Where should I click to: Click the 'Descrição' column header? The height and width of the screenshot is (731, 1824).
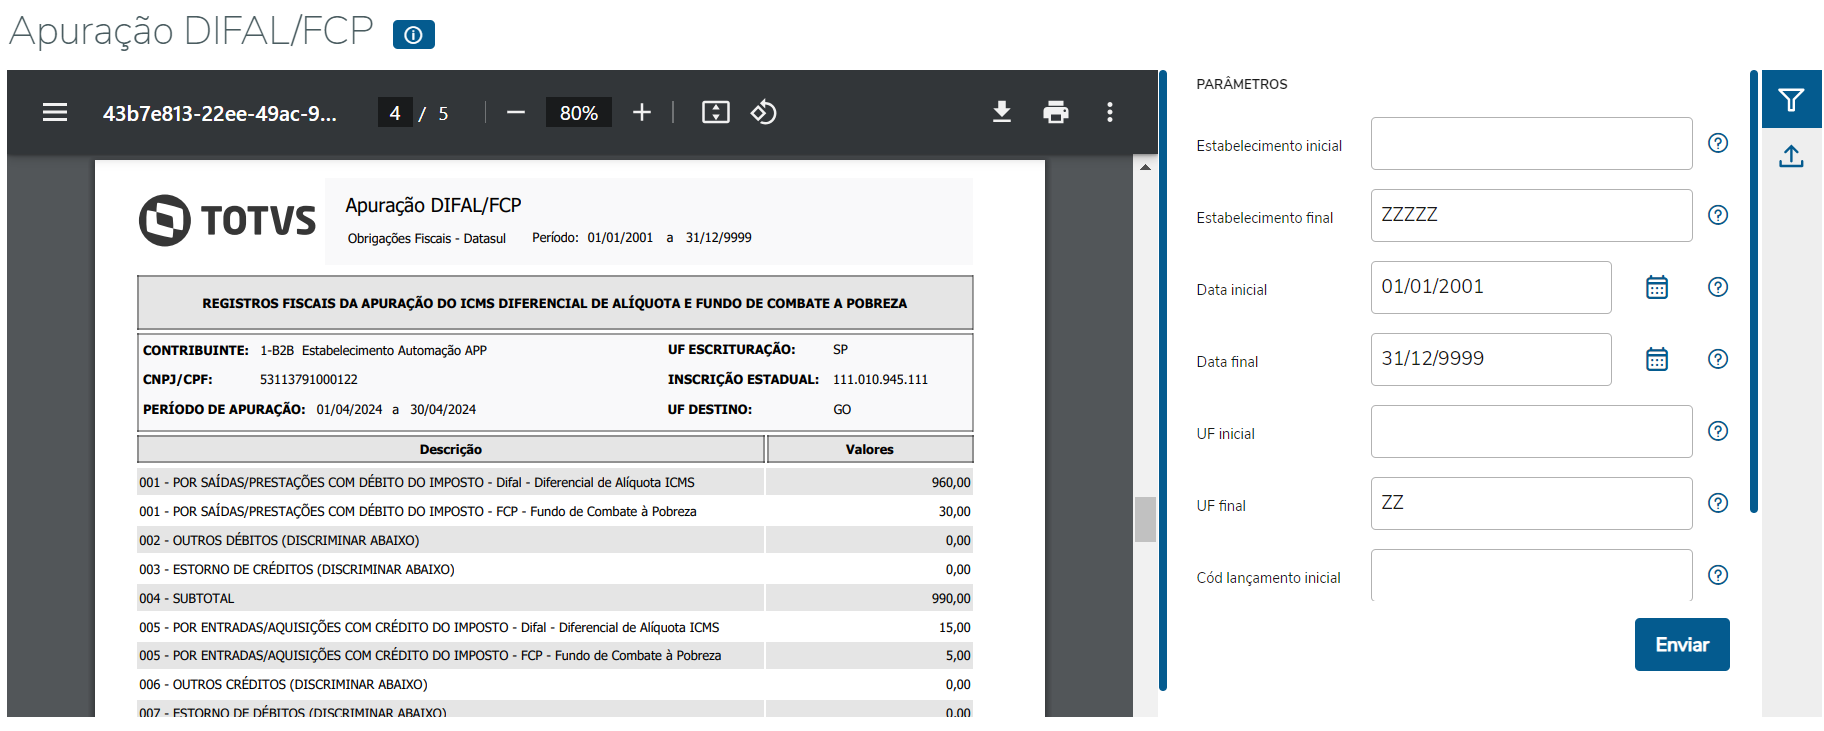click(450, 449)
